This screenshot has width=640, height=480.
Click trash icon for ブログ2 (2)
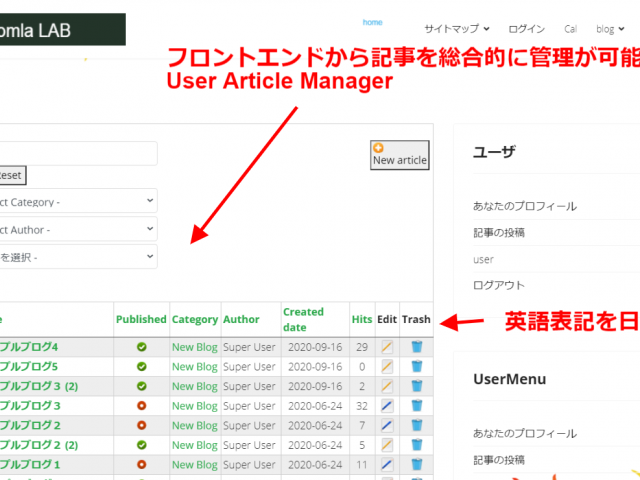[417, 444]
